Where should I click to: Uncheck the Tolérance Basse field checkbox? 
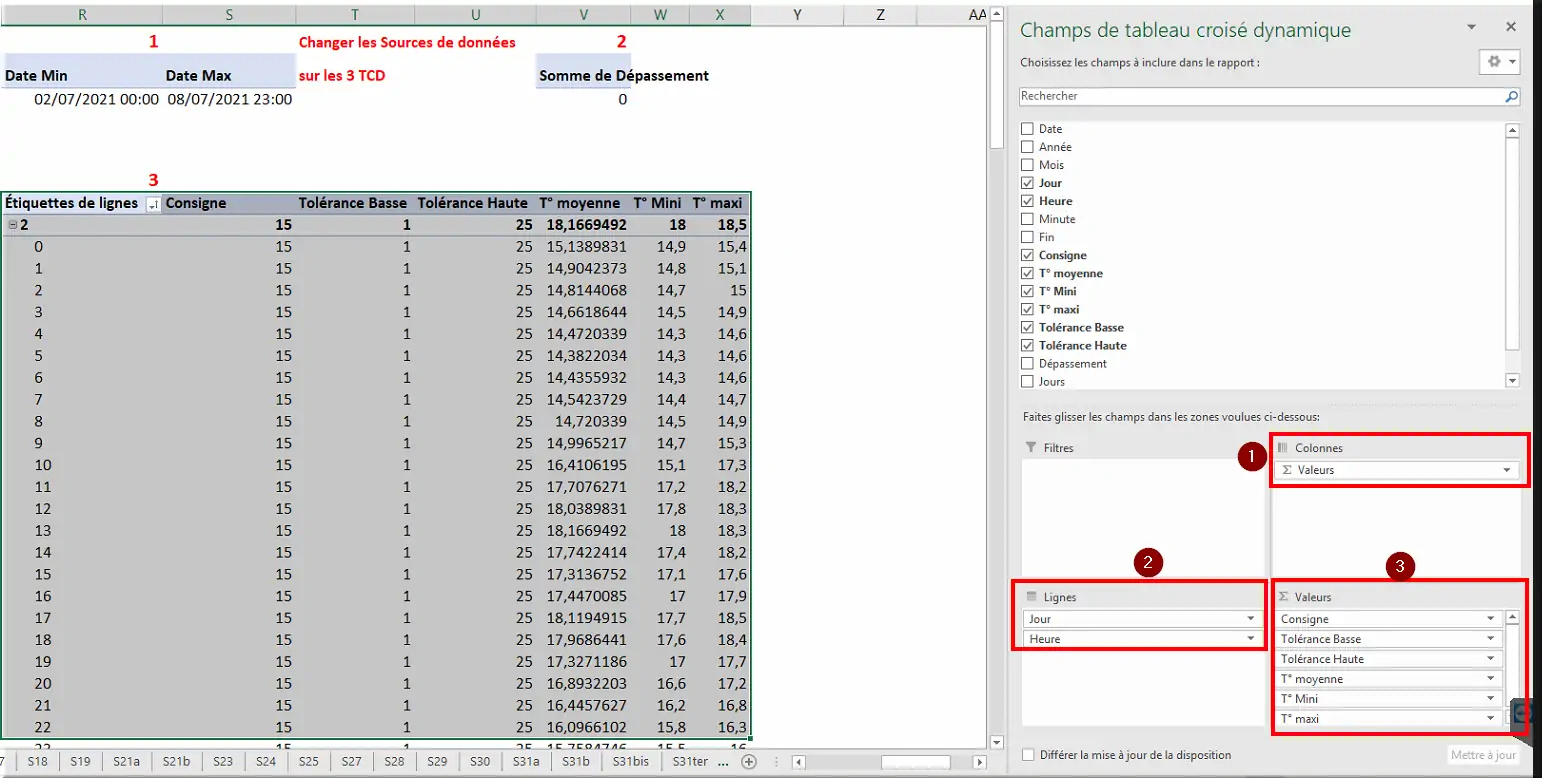pyautogui.click(x=1027, y=327)
